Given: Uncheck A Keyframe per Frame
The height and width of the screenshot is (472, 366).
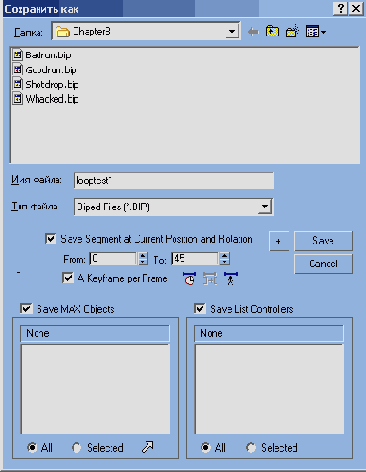Looking at the screenshot, I should [x=68, y=278].
